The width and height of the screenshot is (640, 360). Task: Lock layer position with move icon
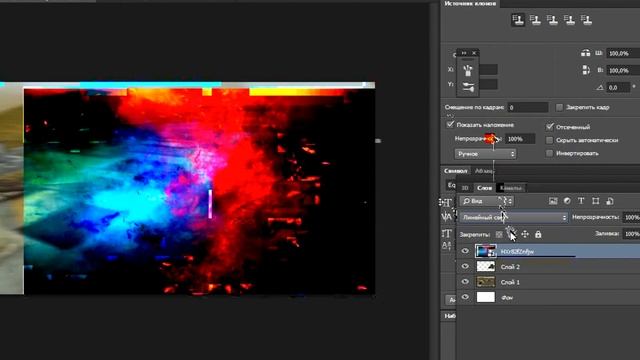coord(525,234)
